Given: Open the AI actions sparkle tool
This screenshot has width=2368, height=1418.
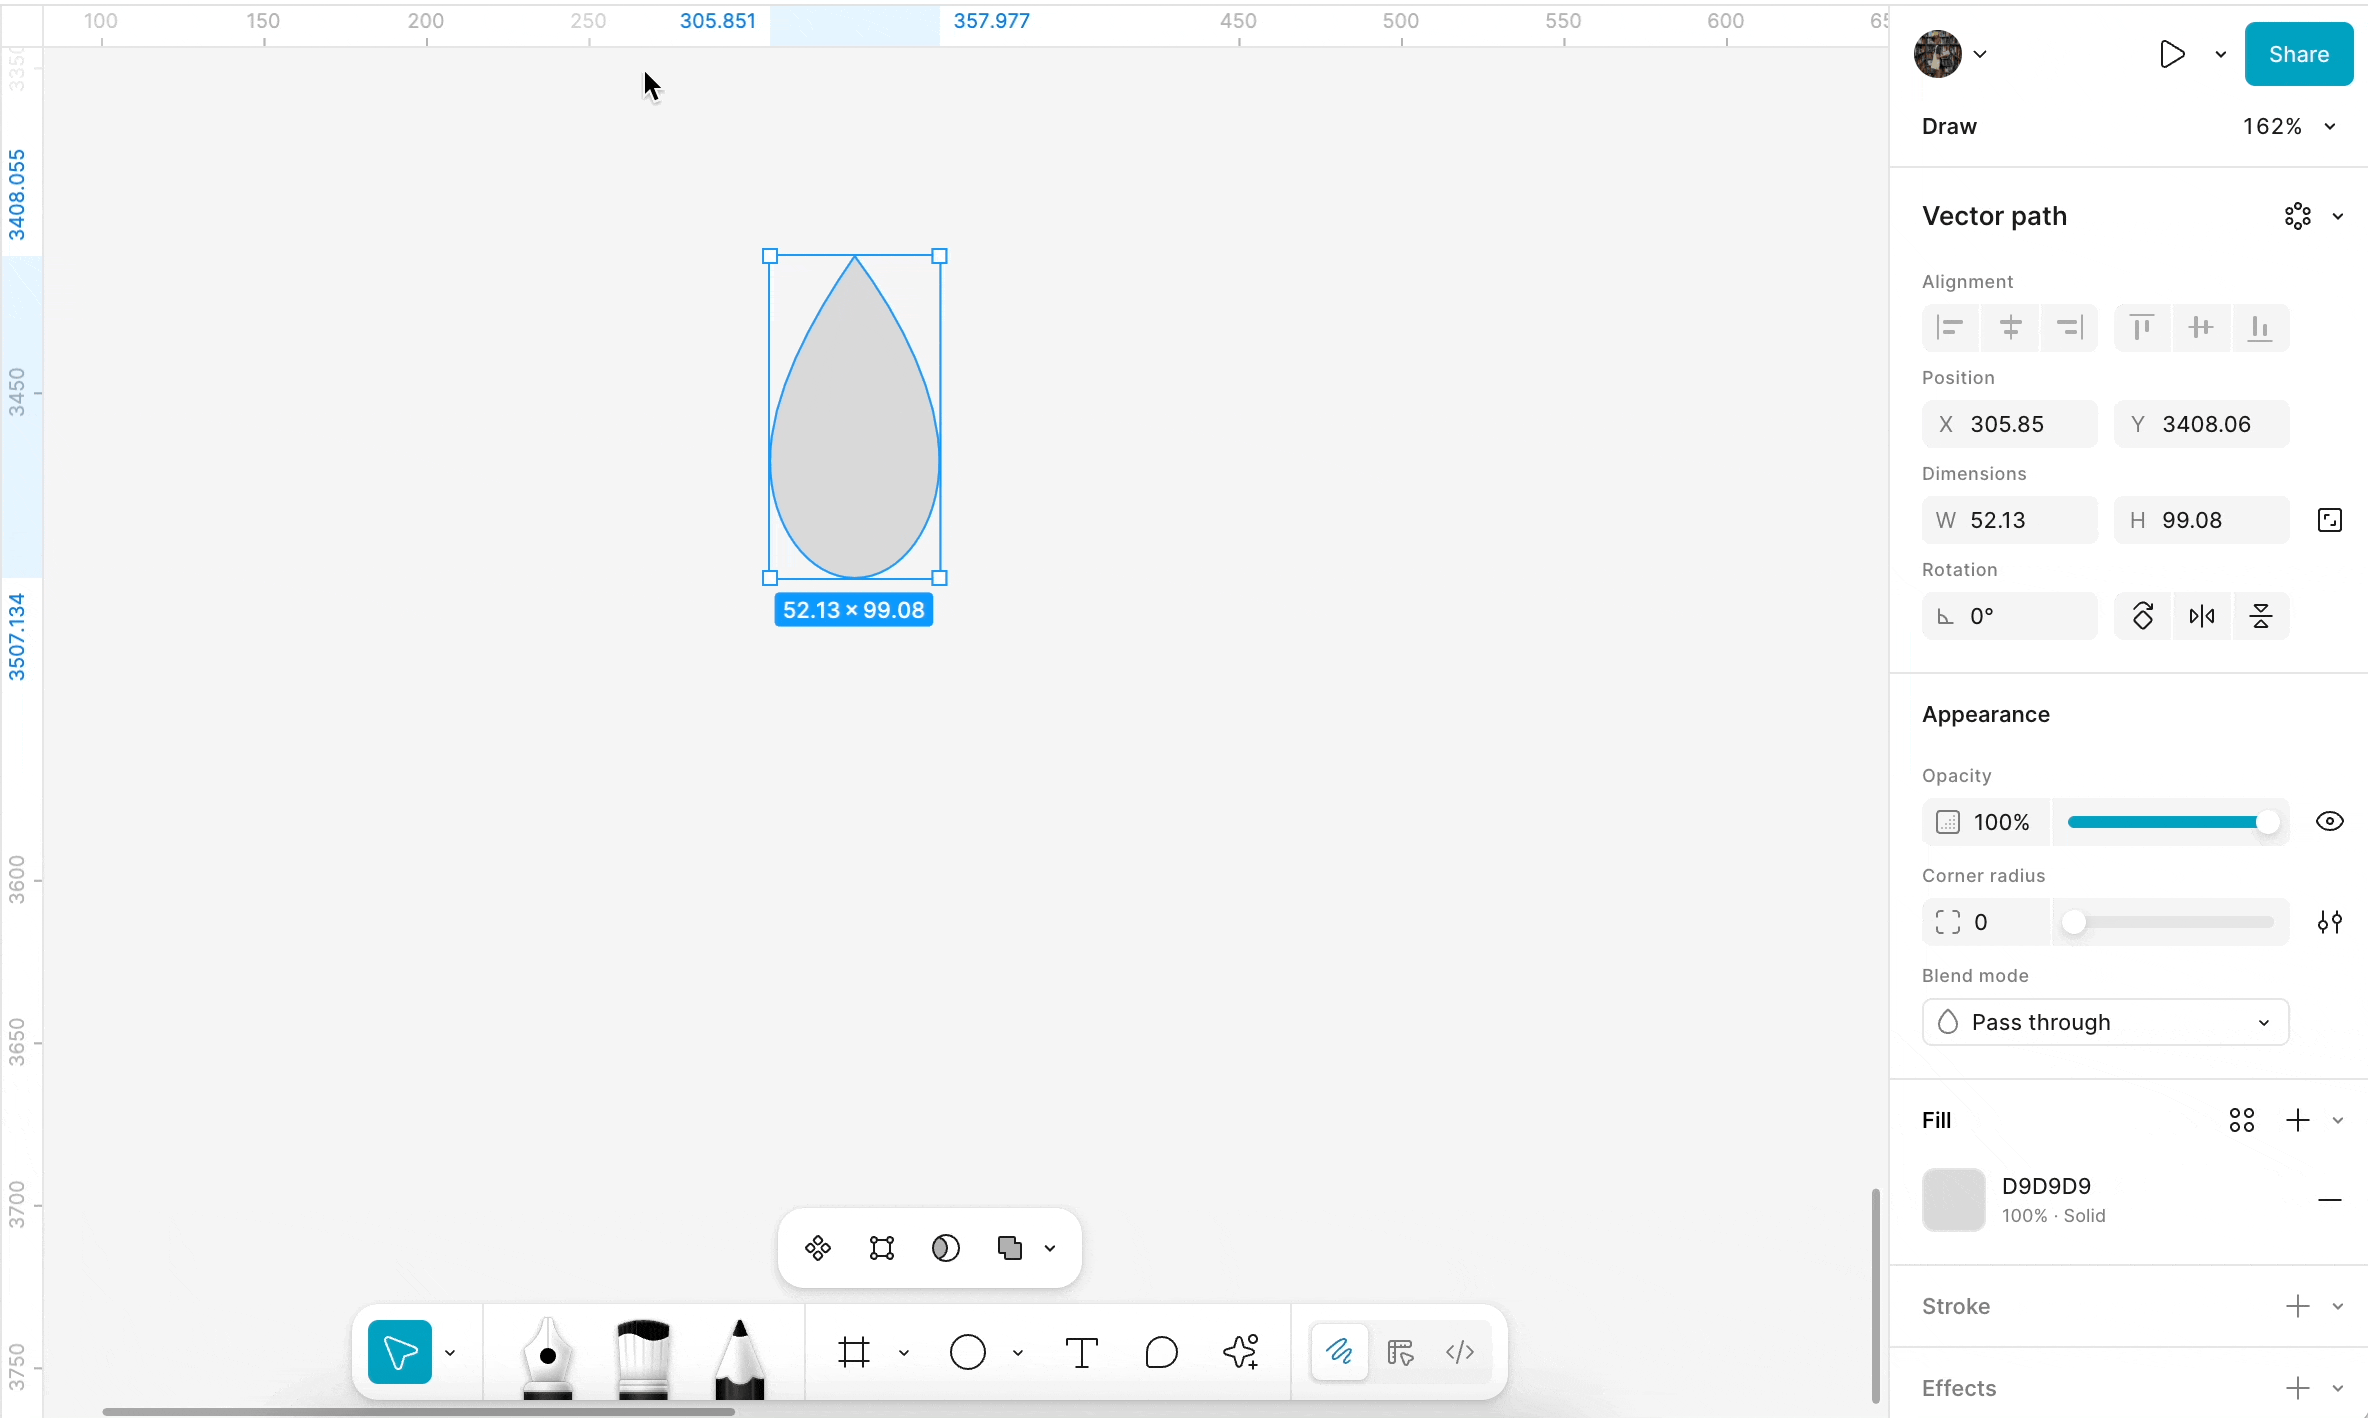Looking at the screenshot, I should [1241, 1353].
